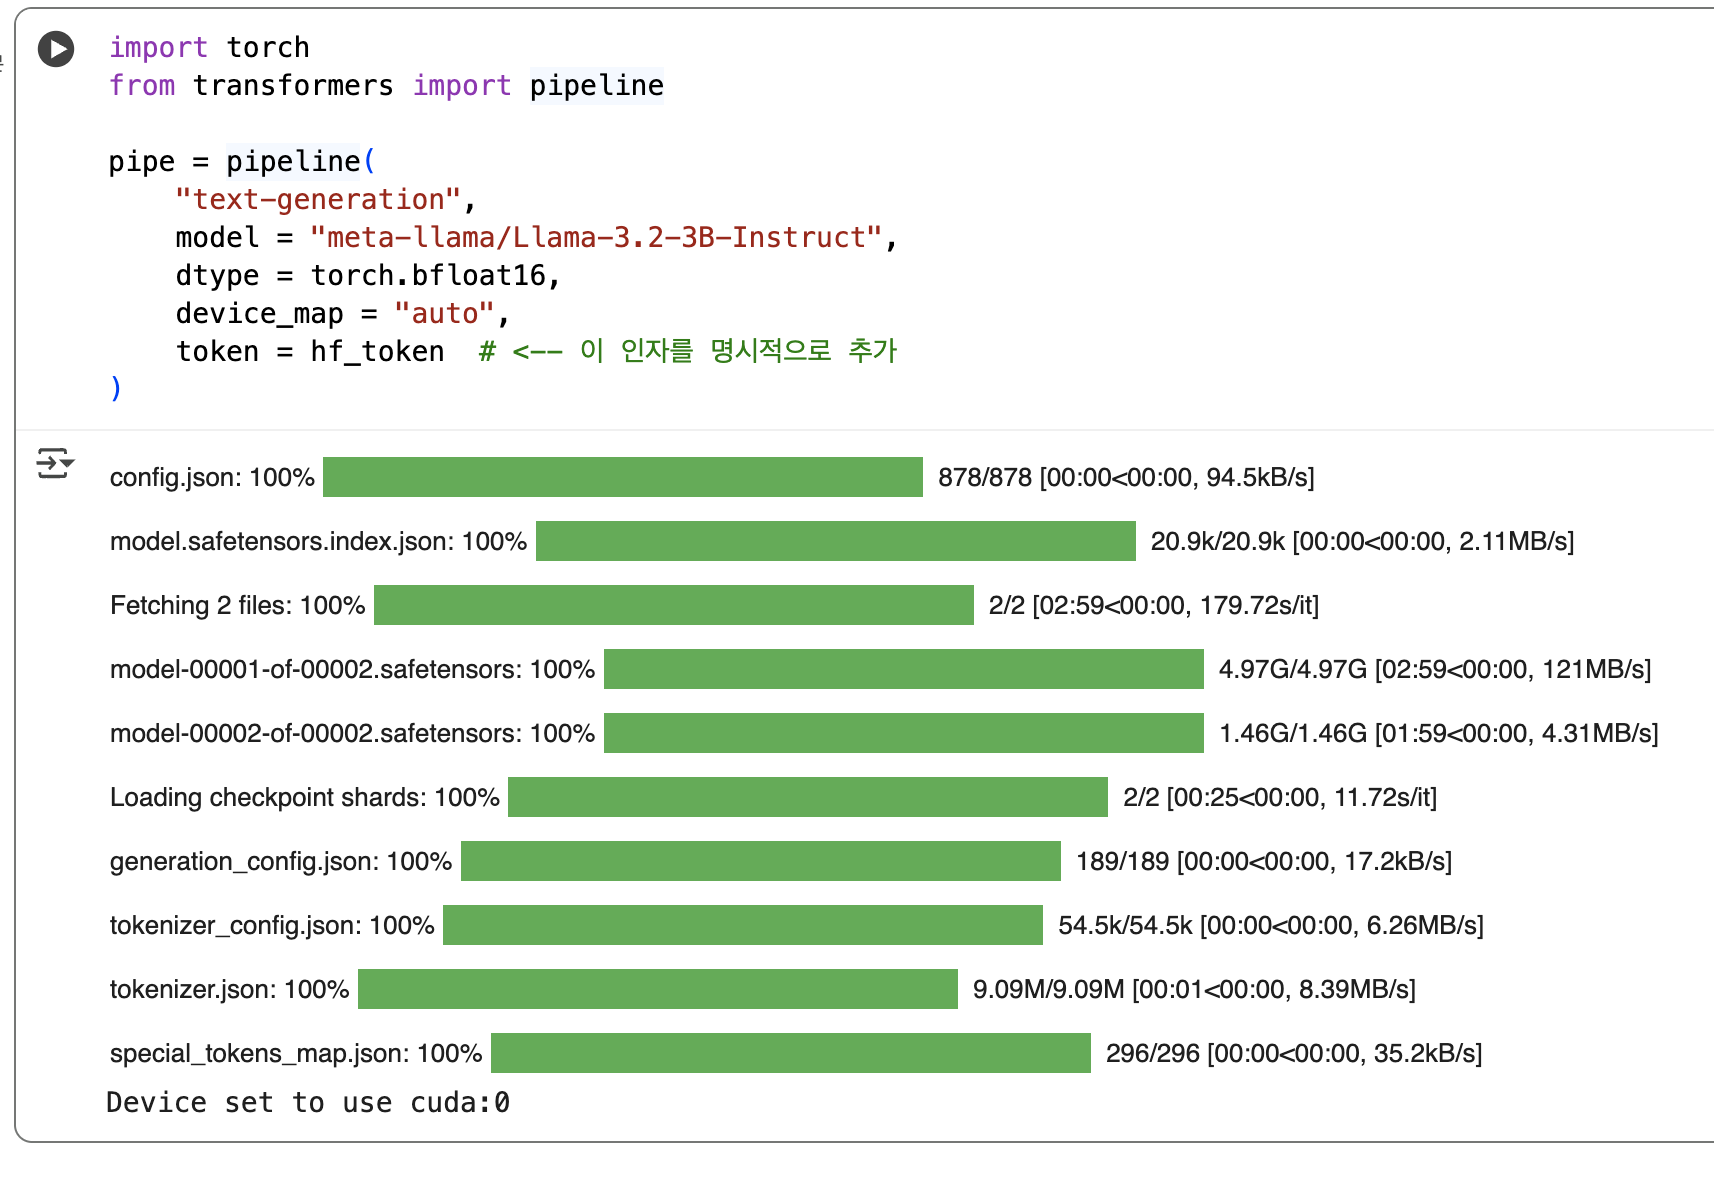Click the hf_token variable in code
The image size is (1714, 1180).
(x=377, y=351)
